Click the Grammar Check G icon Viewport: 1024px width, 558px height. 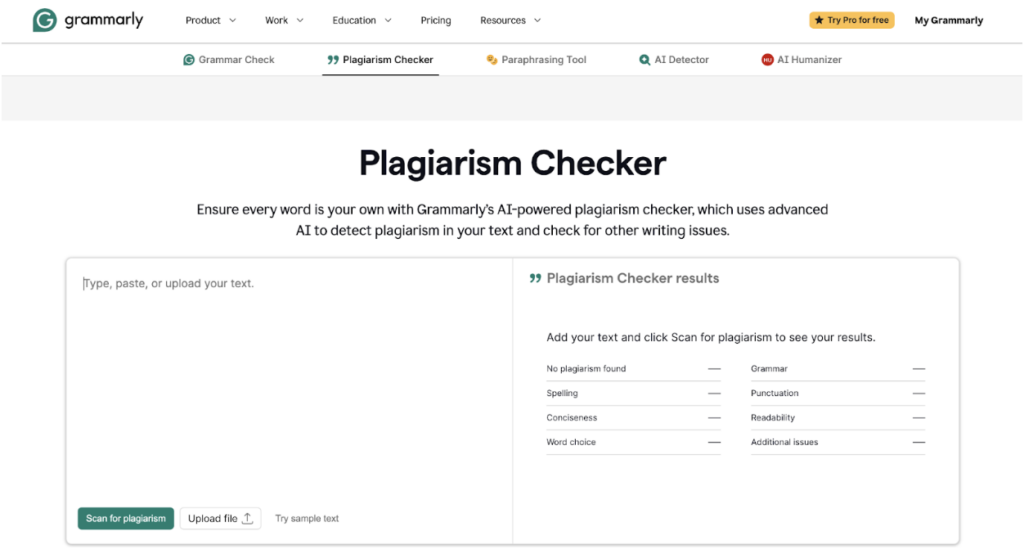189,59
